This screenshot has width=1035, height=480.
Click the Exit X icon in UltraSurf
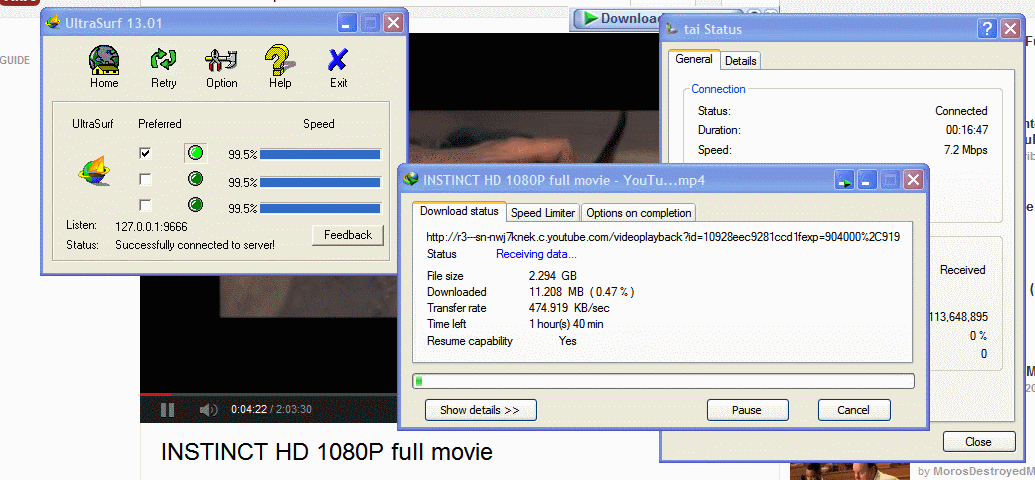tap(338, 60)
